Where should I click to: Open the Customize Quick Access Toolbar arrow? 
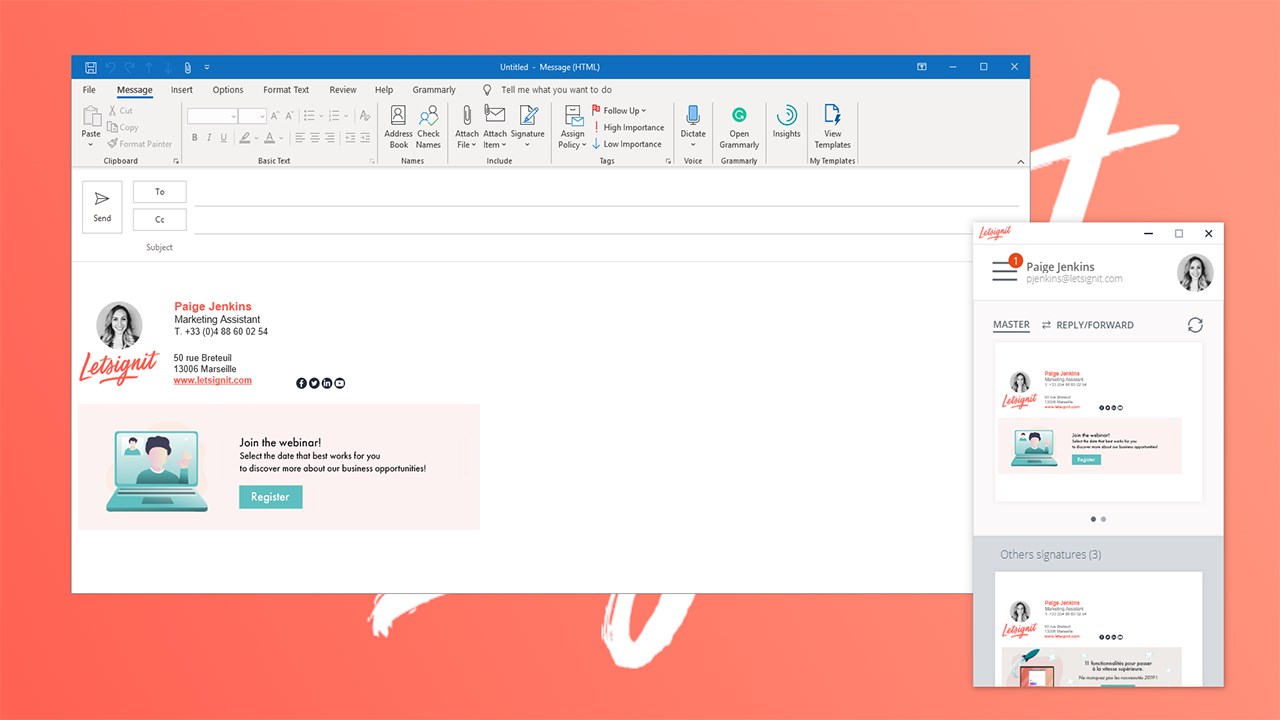207,67
